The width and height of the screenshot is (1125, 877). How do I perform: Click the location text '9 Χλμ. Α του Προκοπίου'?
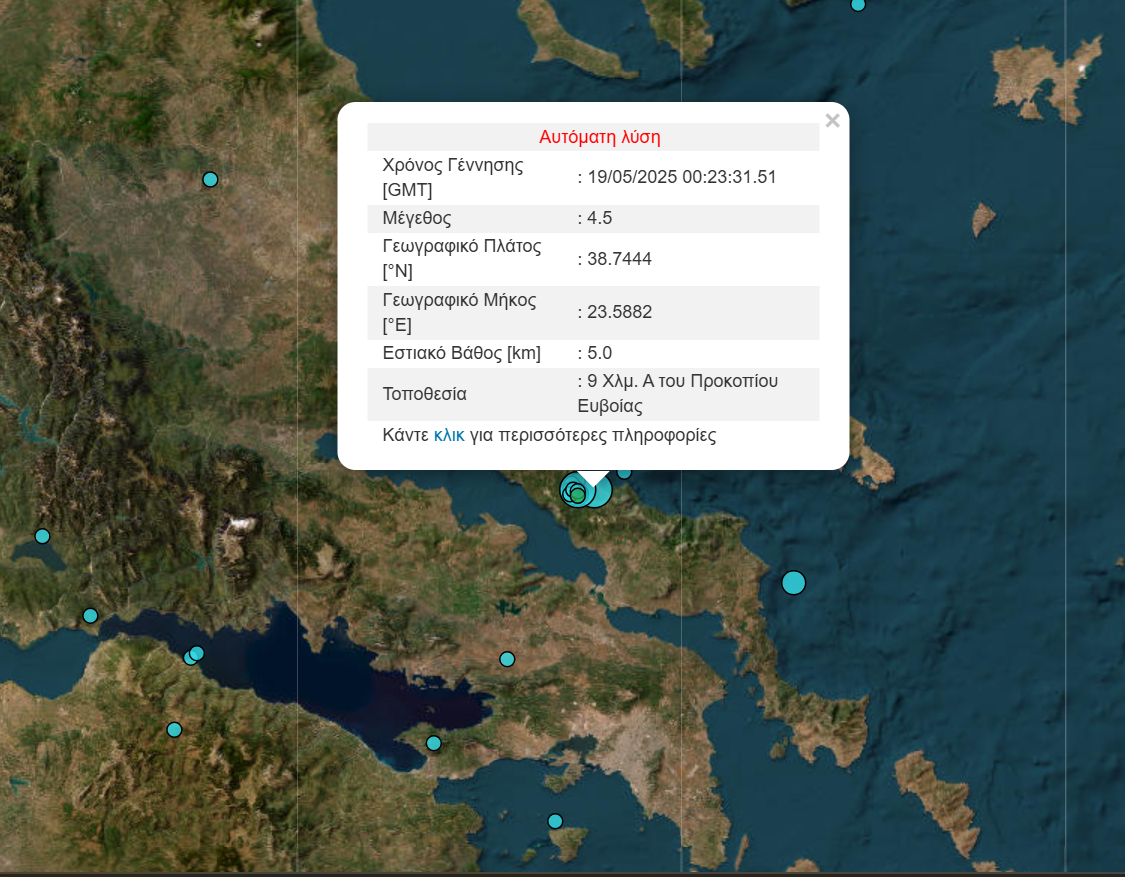[x=682, y=381]
